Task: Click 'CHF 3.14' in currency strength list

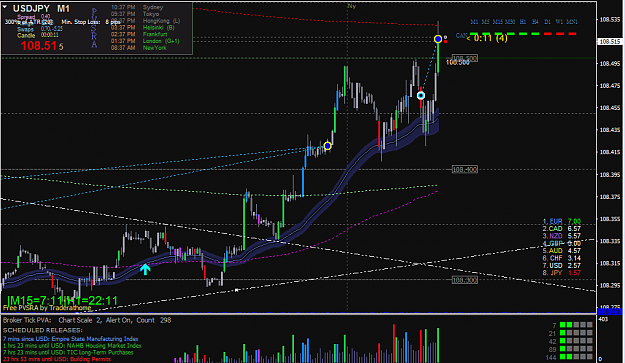Action: [x=561, y=258]
